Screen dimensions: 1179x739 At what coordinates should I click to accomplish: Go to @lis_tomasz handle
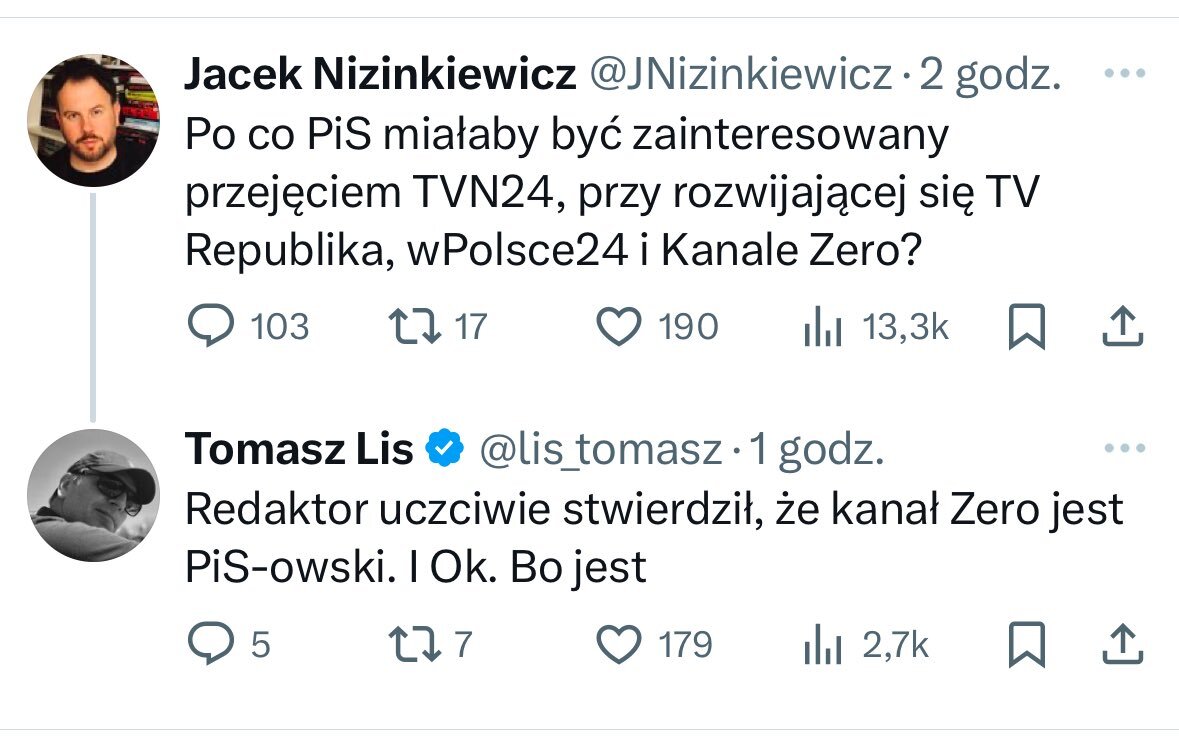600,451
